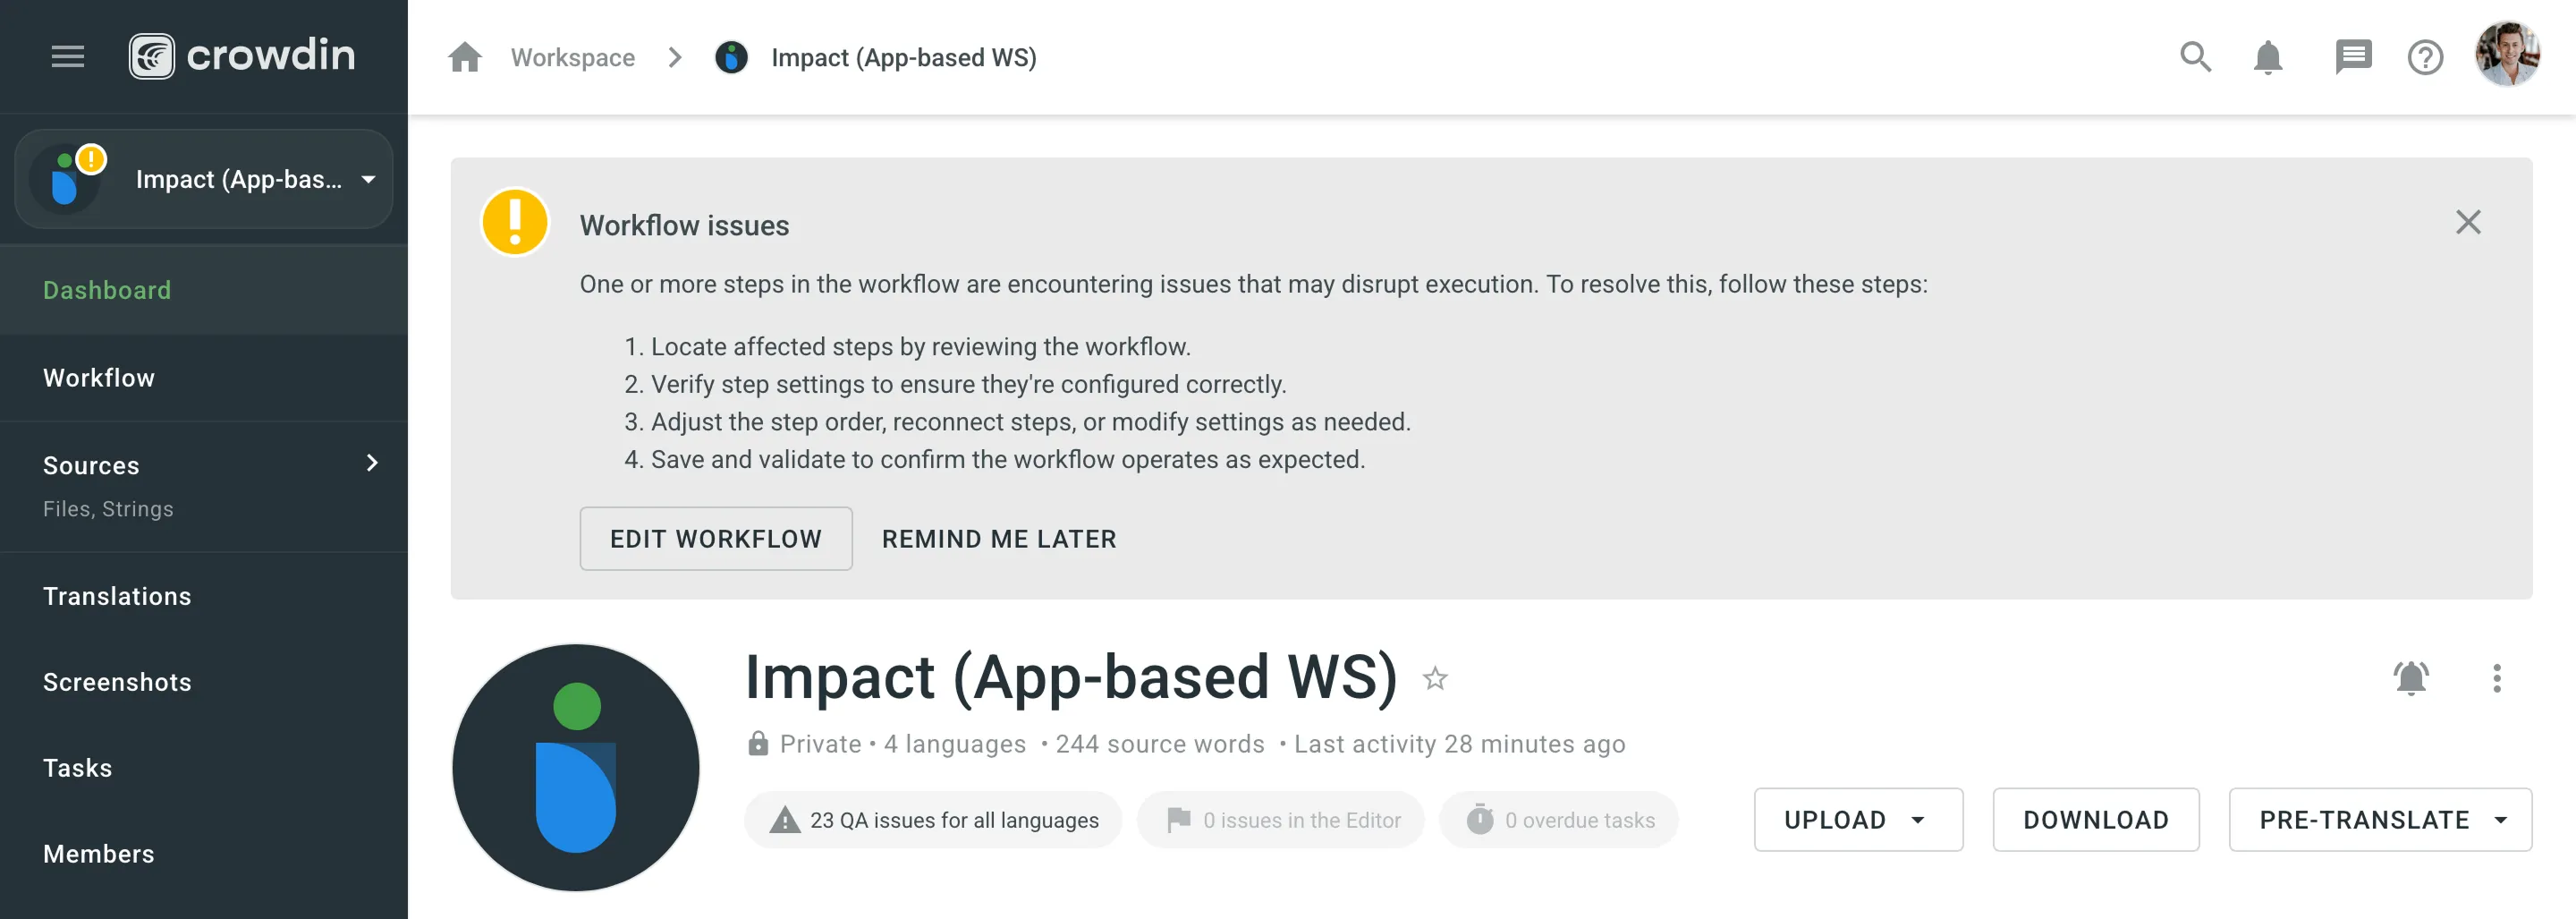The width and height of the screenshot is (2576, 919).
Task: Open the Upload dropdown arrow
Action: coord(1918,820)
